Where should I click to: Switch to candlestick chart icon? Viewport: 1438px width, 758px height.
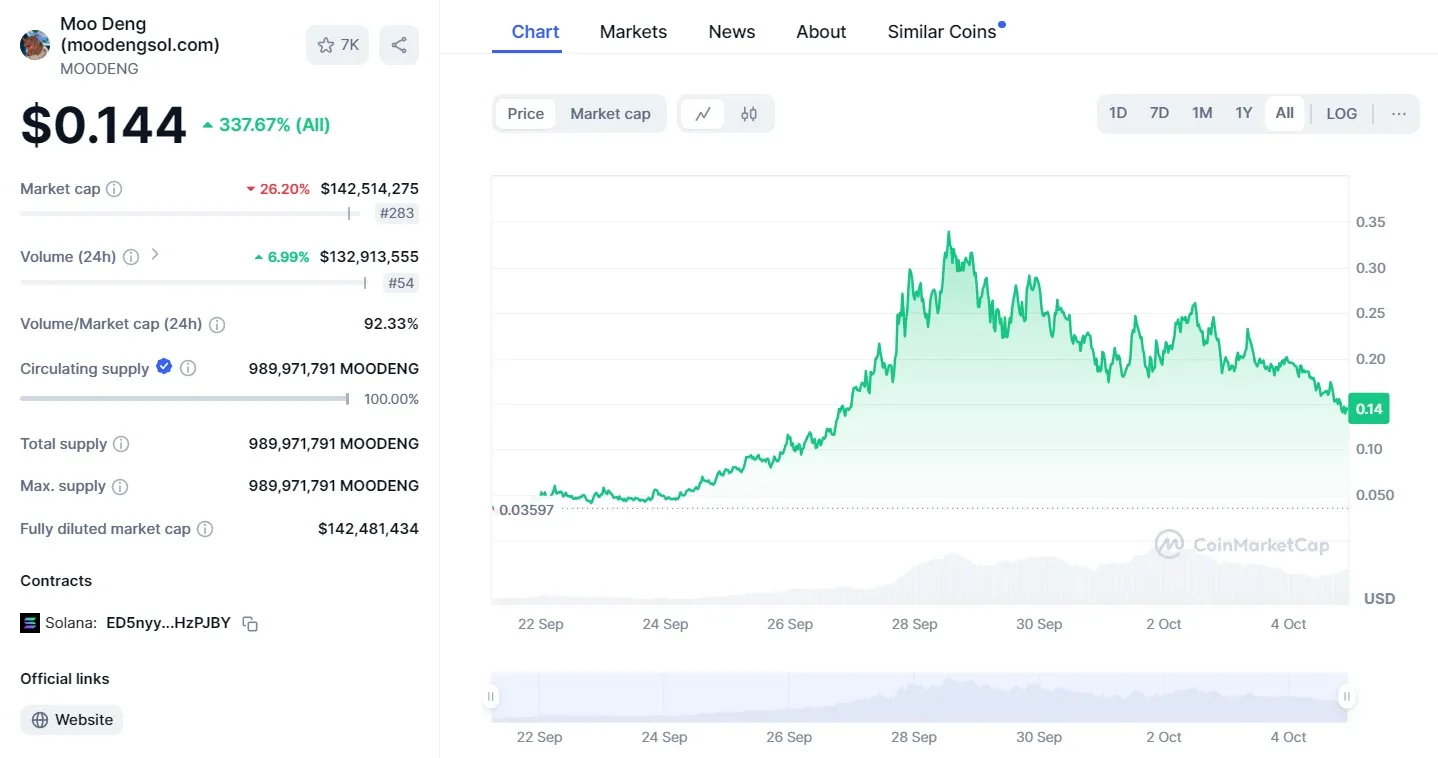point(749,114)
